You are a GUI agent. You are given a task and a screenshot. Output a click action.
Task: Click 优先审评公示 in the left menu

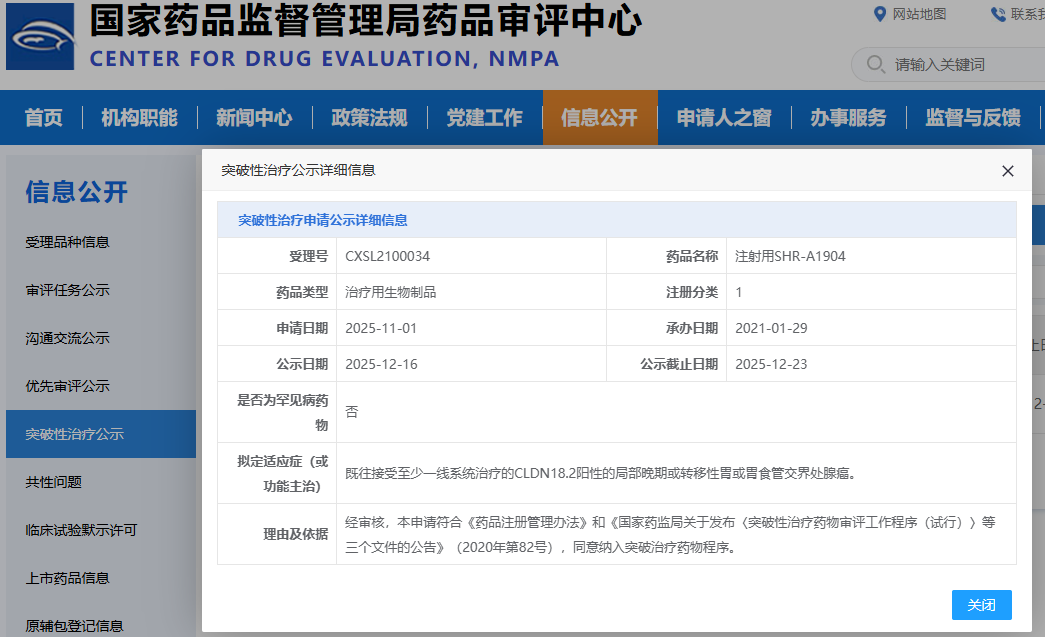(68, 386)
